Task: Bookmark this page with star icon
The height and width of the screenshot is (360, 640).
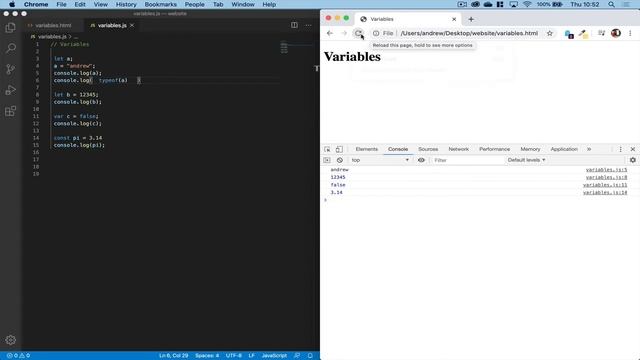Action: click(x=550, y=33)
